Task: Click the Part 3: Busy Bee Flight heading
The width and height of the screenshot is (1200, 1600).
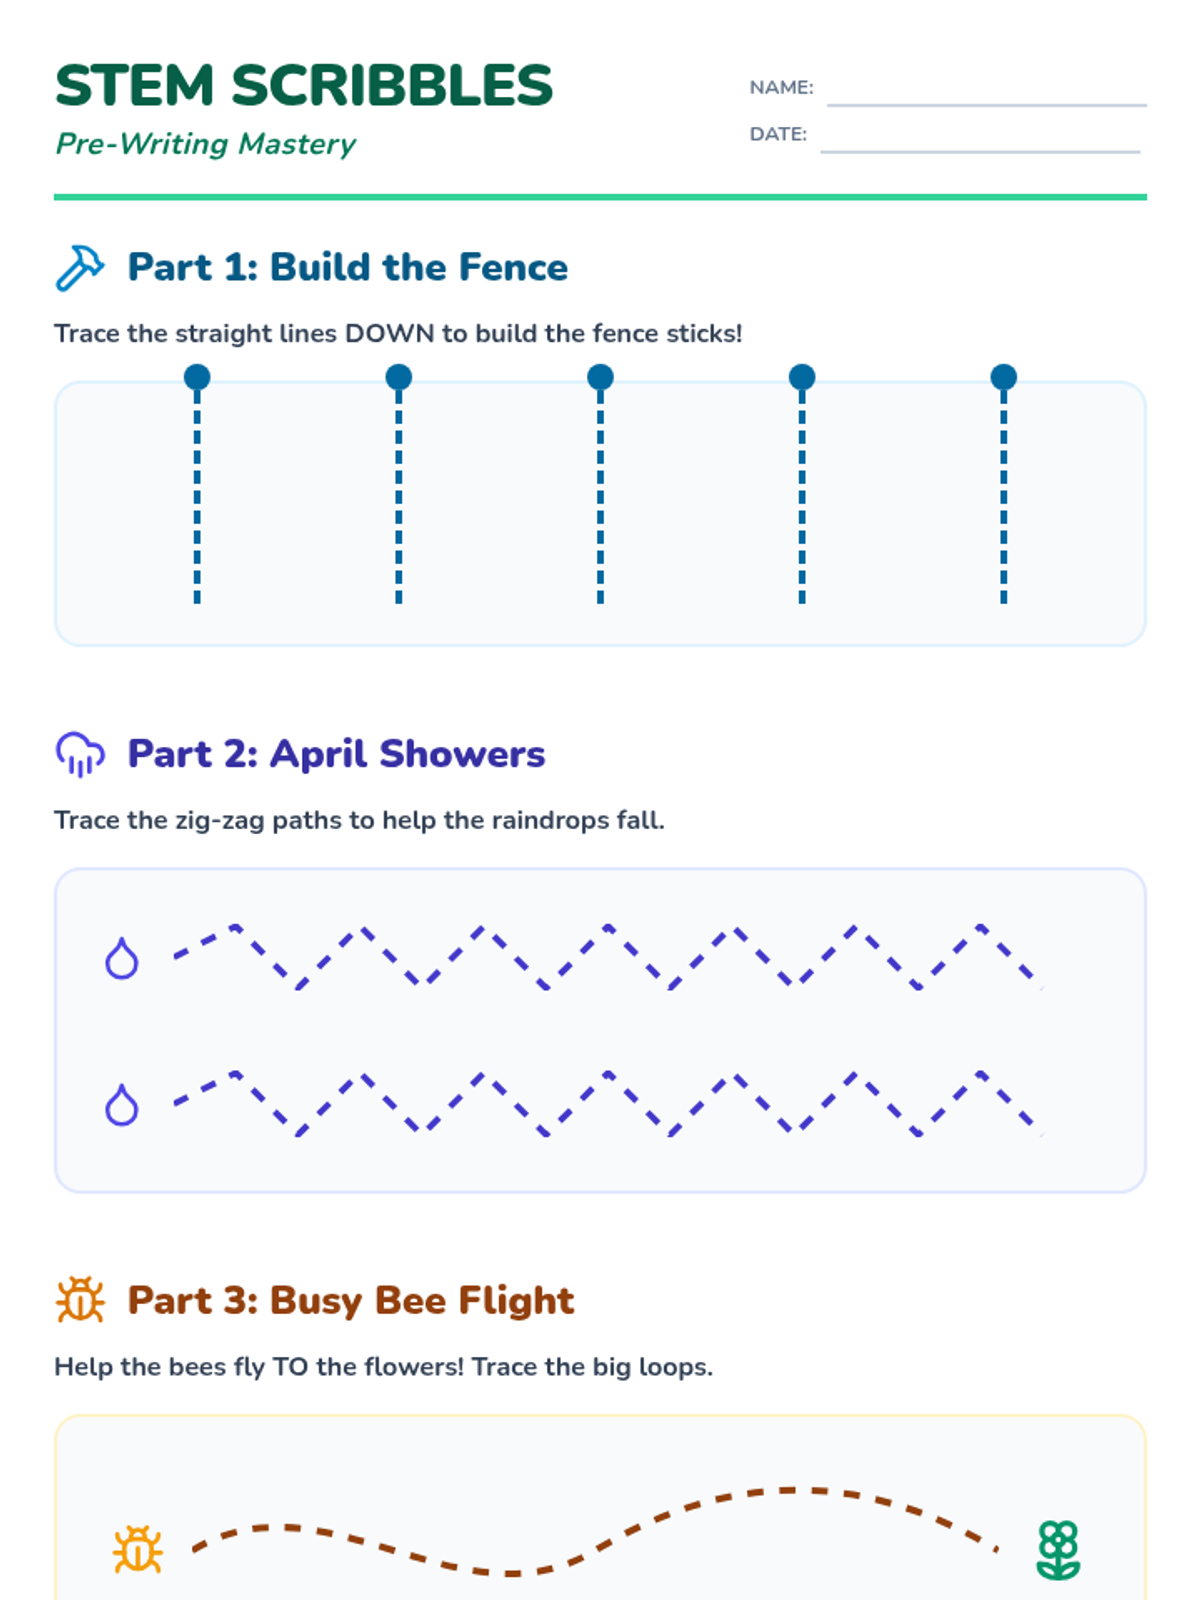Action: click(x=350, y=1300)
